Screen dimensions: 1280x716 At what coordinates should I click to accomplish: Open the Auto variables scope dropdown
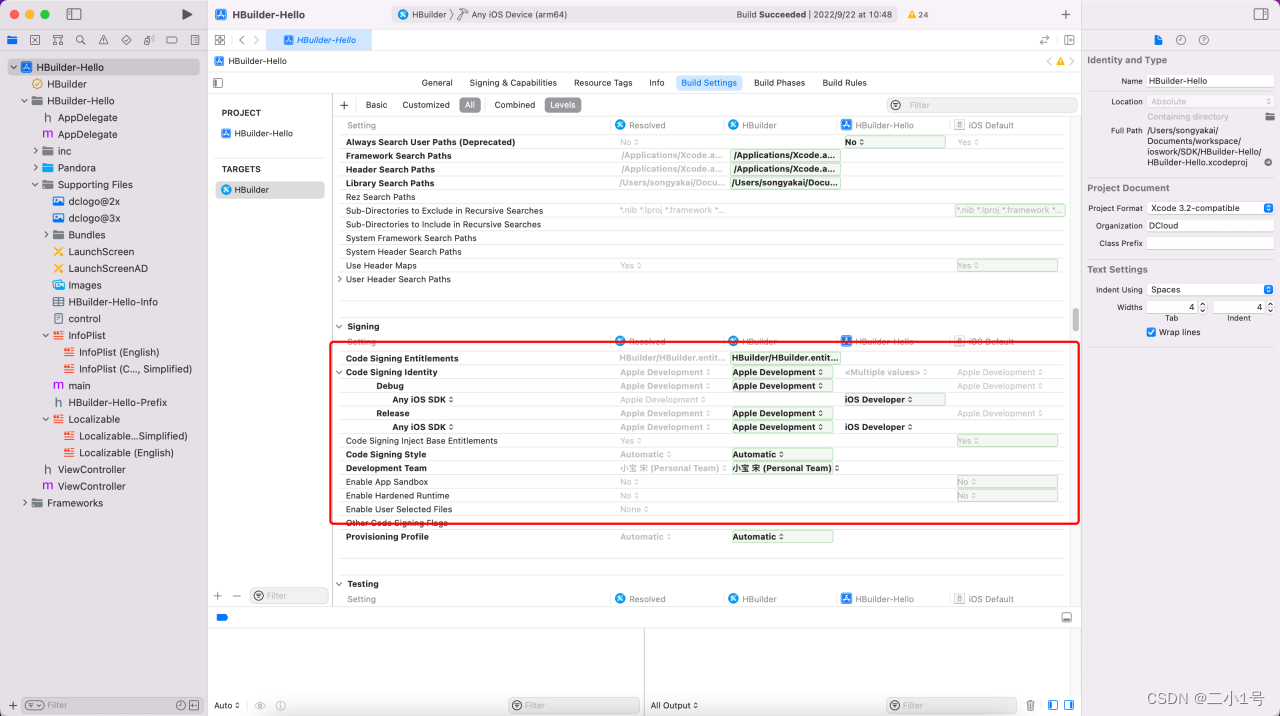226,705
